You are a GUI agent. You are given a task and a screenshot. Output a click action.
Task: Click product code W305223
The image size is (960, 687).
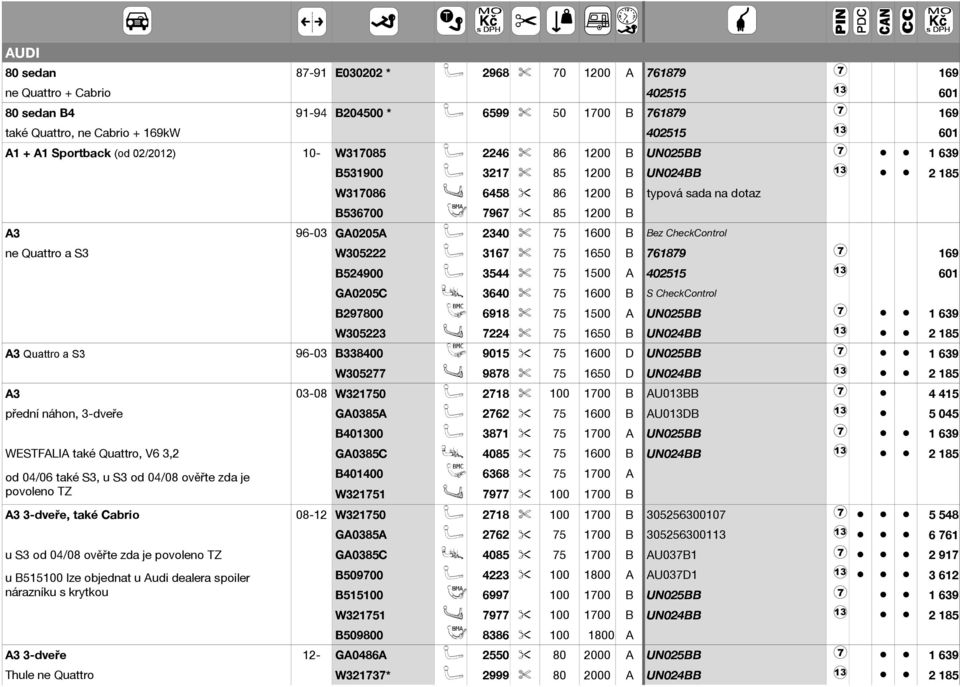[x=361, y=334]
